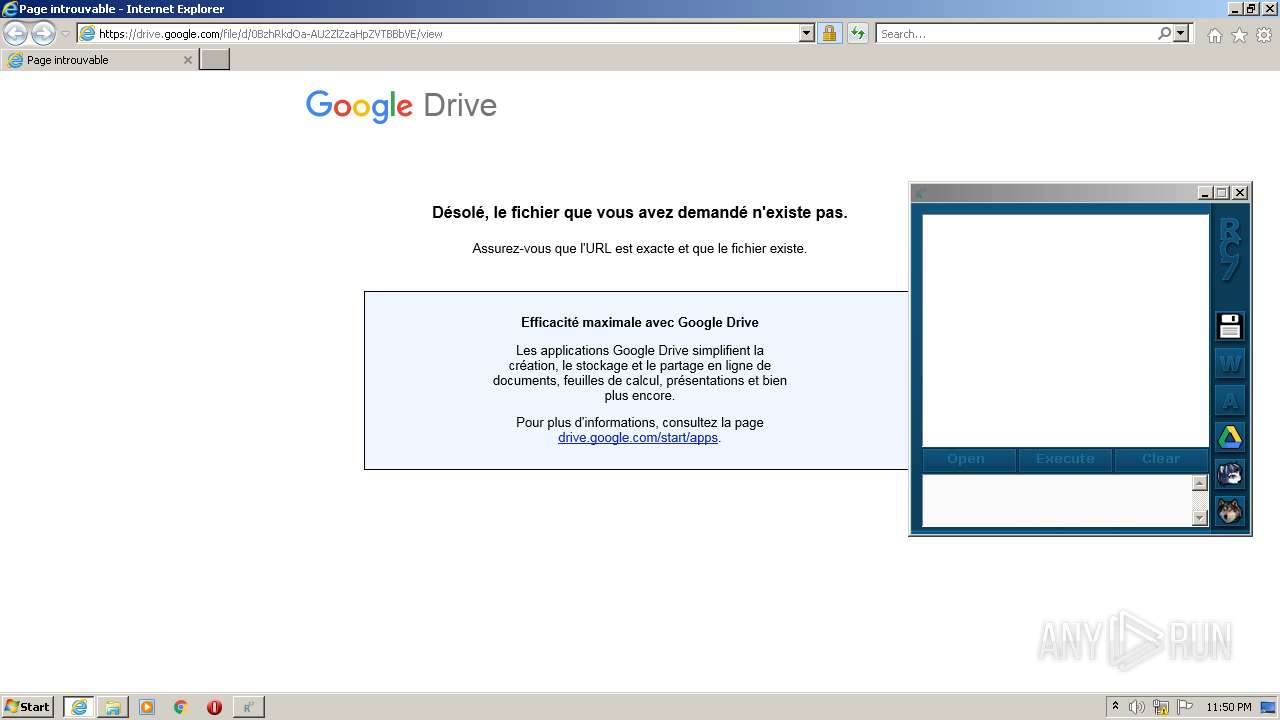Image resolution: width=1280 pixels, height=720 pixels.
Task: Minimize the Internet Explorer window
Action: point(1235,8)
